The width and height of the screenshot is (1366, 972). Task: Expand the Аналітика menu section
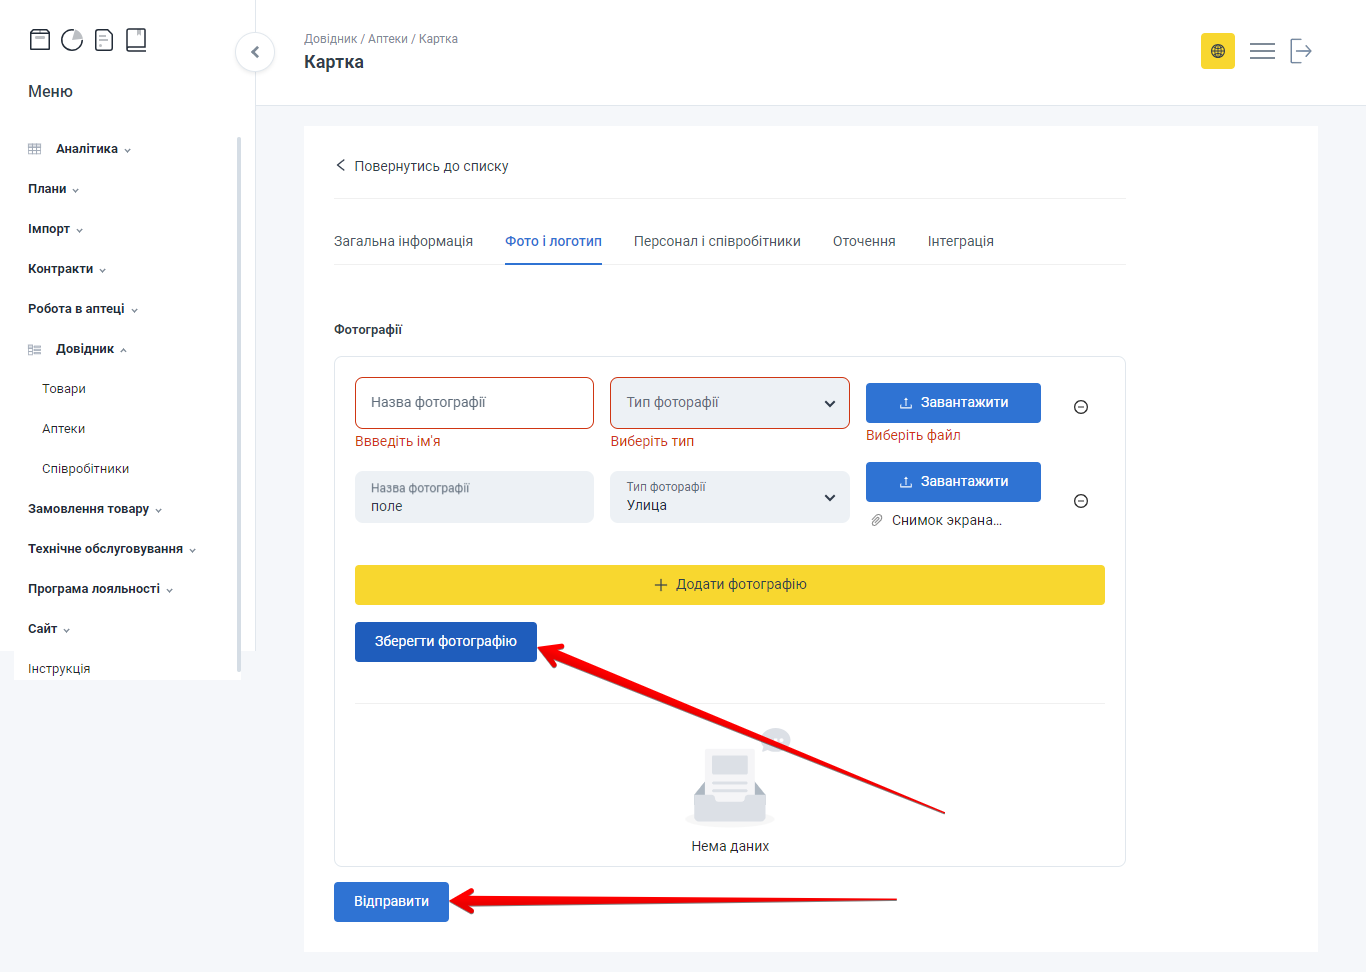[87, 149]
